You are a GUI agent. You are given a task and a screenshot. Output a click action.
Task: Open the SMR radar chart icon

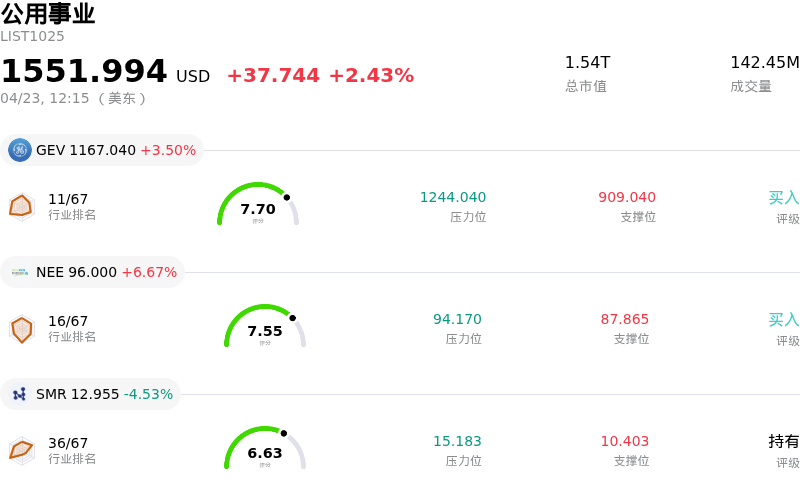pyautogui.click(x=21, y=450)
